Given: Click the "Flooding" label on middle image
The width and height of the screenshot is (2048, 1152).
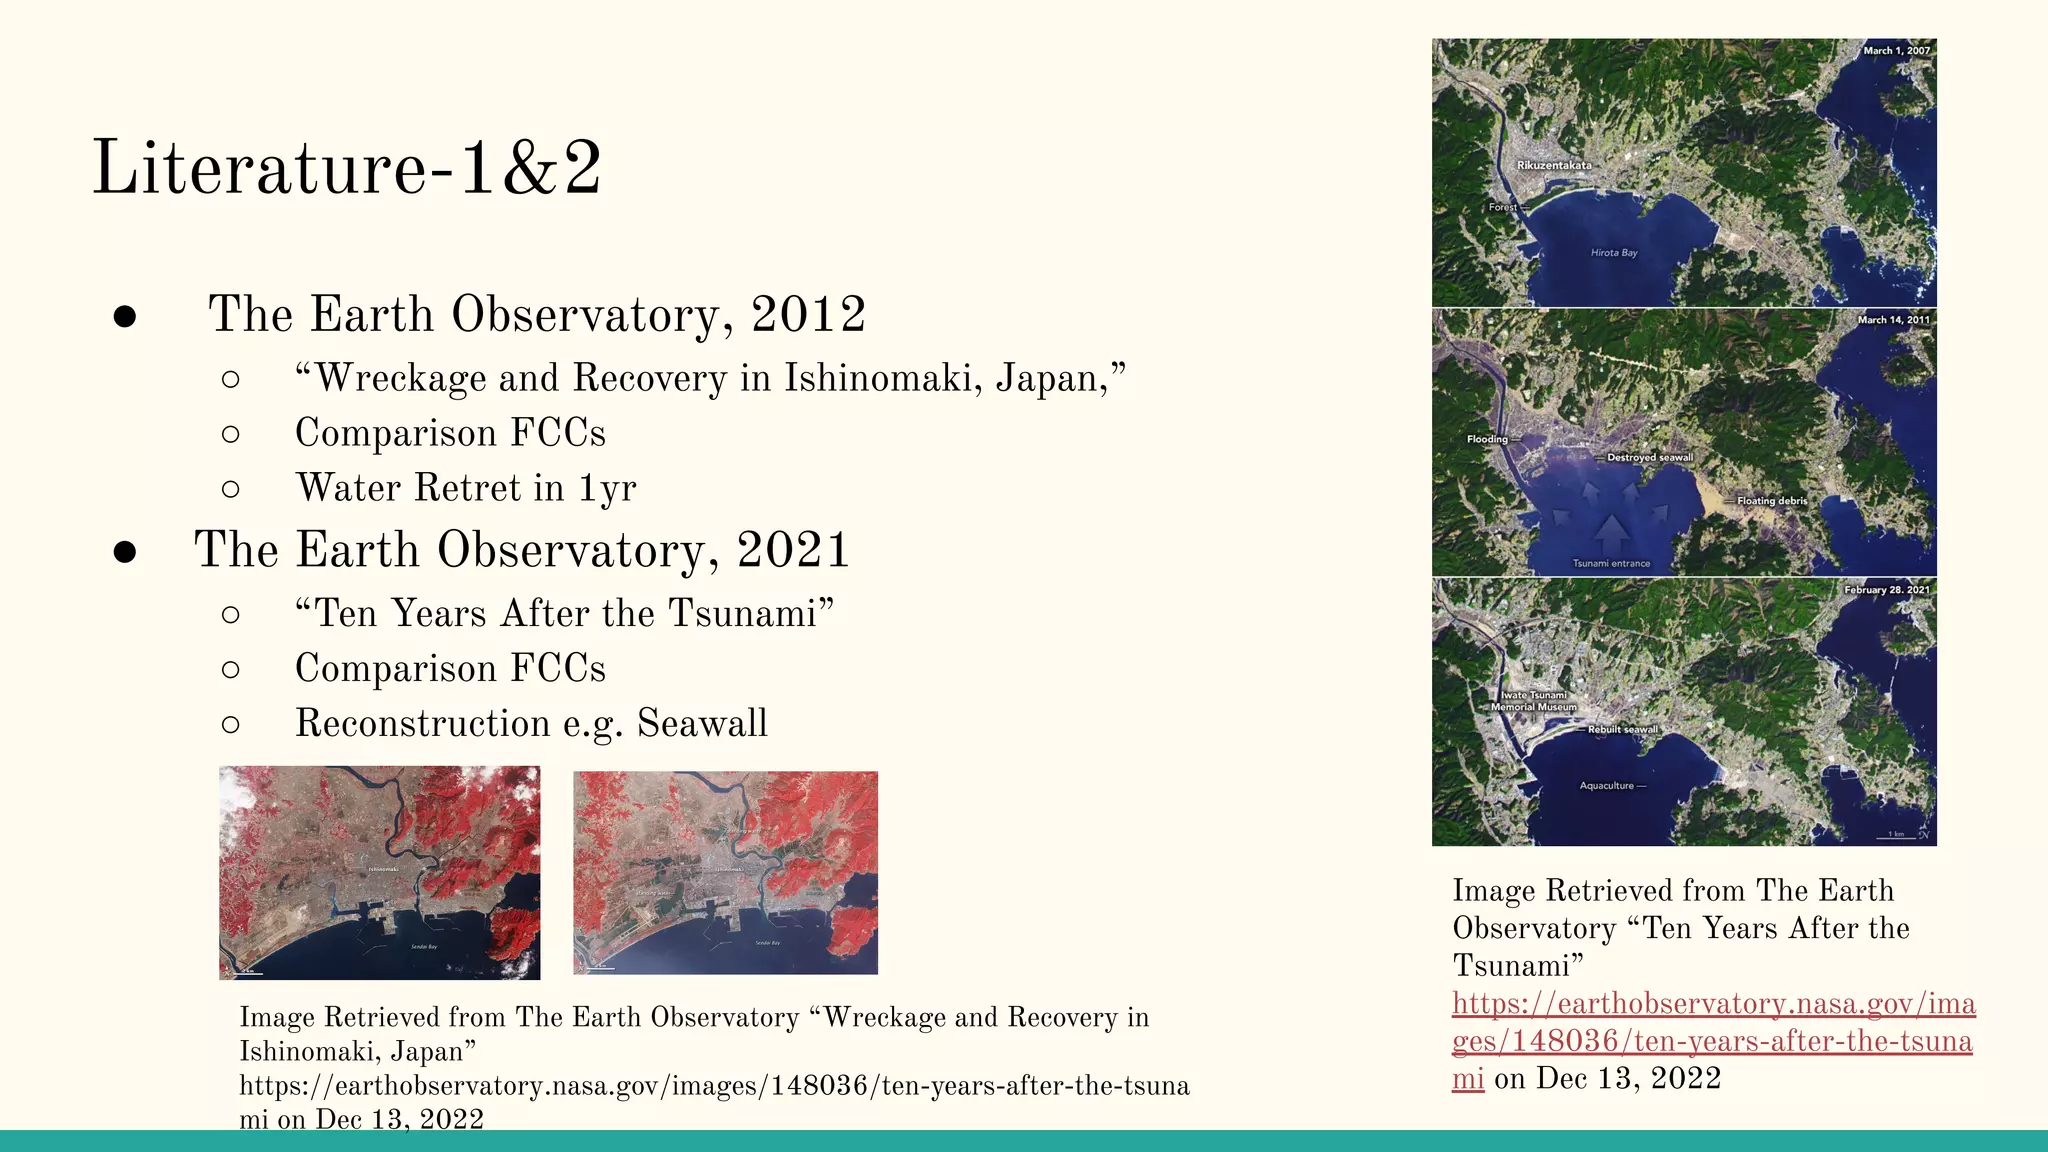Looking at the screenshot, I should tap(1487, 439).
